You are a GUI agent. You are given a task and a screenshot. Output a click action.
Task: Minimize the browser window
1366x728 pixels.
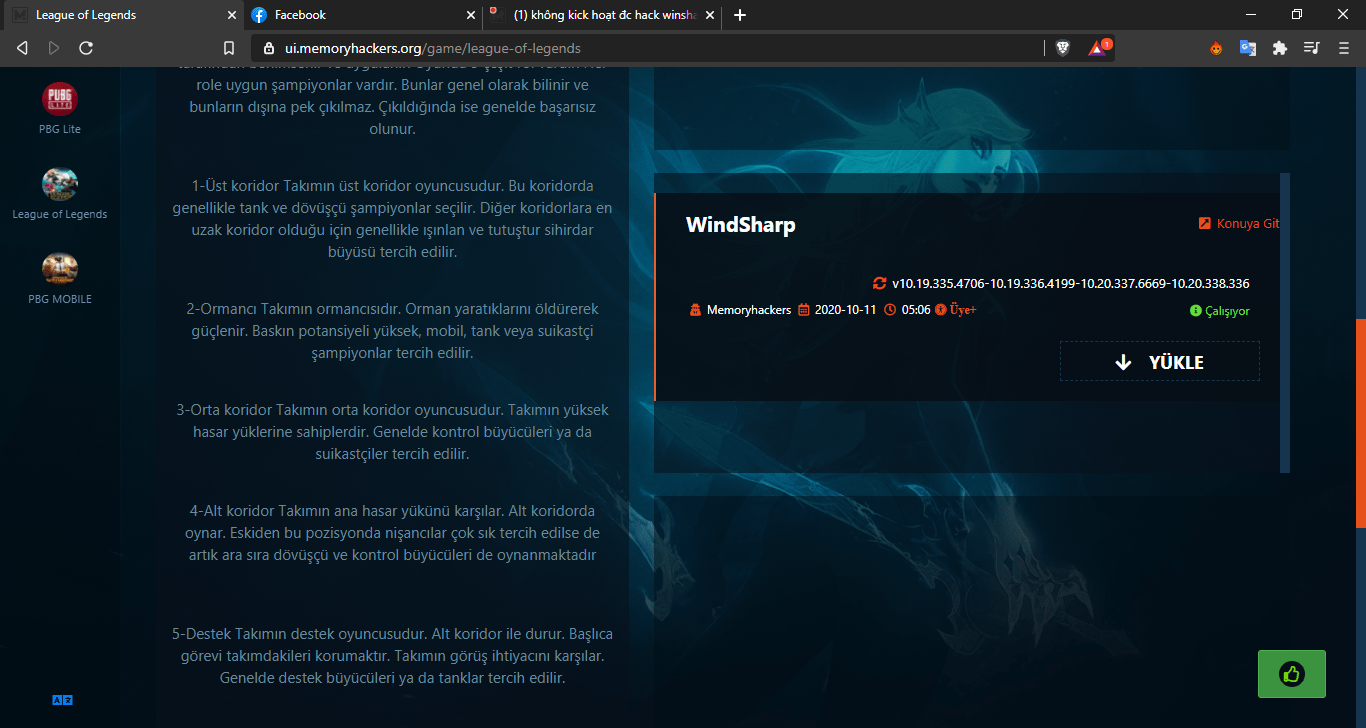[1251, 15]
